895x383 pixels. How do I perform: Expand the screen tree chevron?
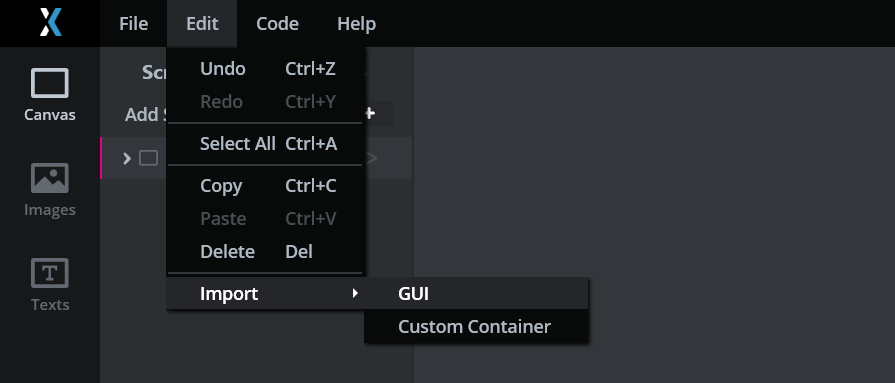click(x=127, y=158)
